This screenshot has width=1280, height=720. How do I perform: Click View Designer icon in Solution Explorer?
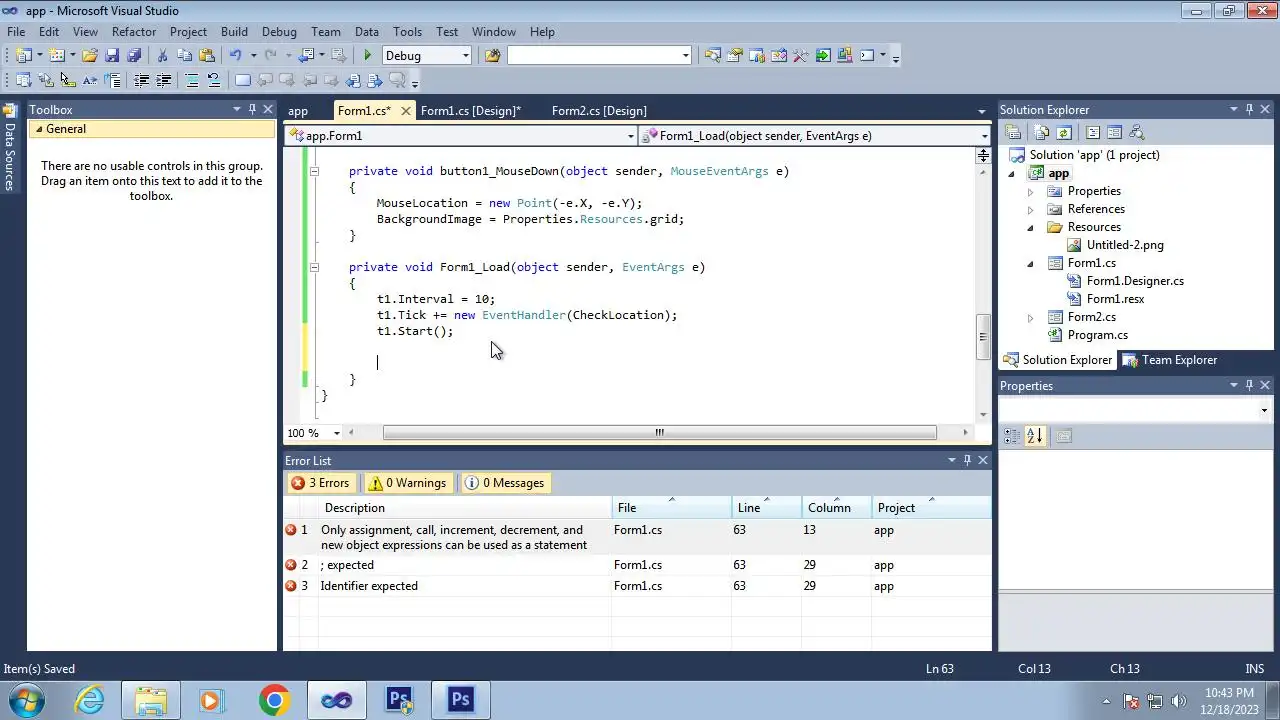pos(1114,132)
